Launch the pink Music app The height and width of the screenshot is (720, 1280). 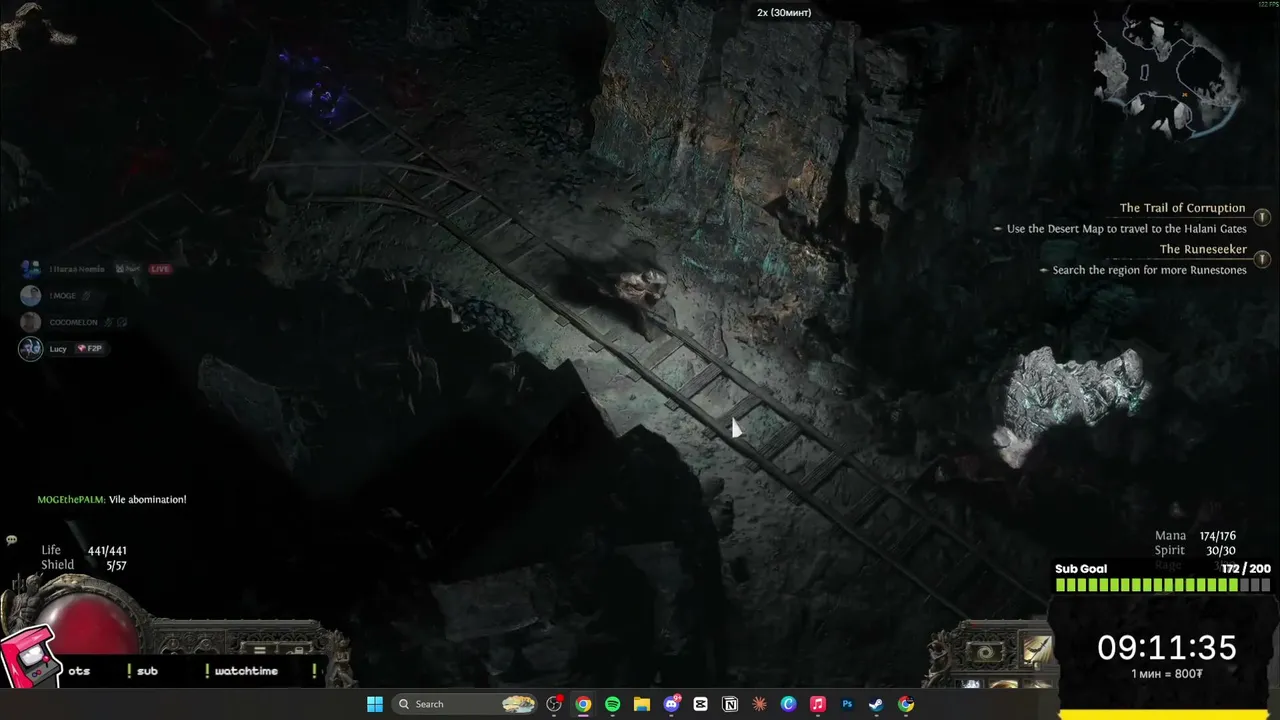818,704
